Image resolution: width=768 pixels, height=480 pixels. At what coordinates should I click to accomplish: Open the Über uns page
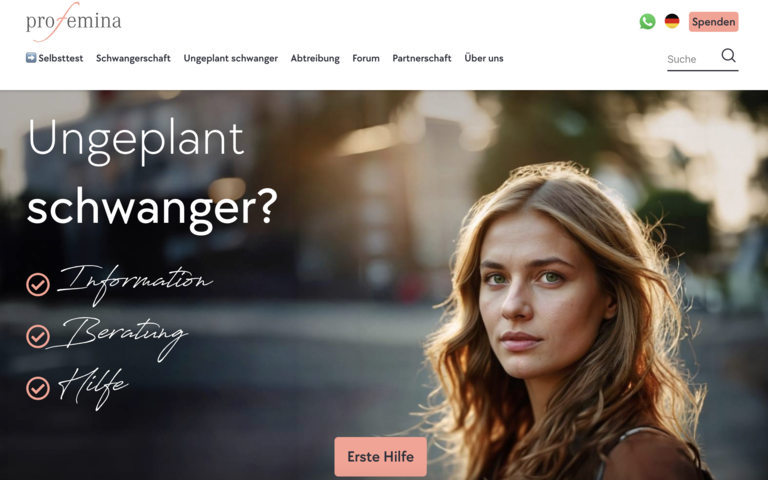[484, 58]
